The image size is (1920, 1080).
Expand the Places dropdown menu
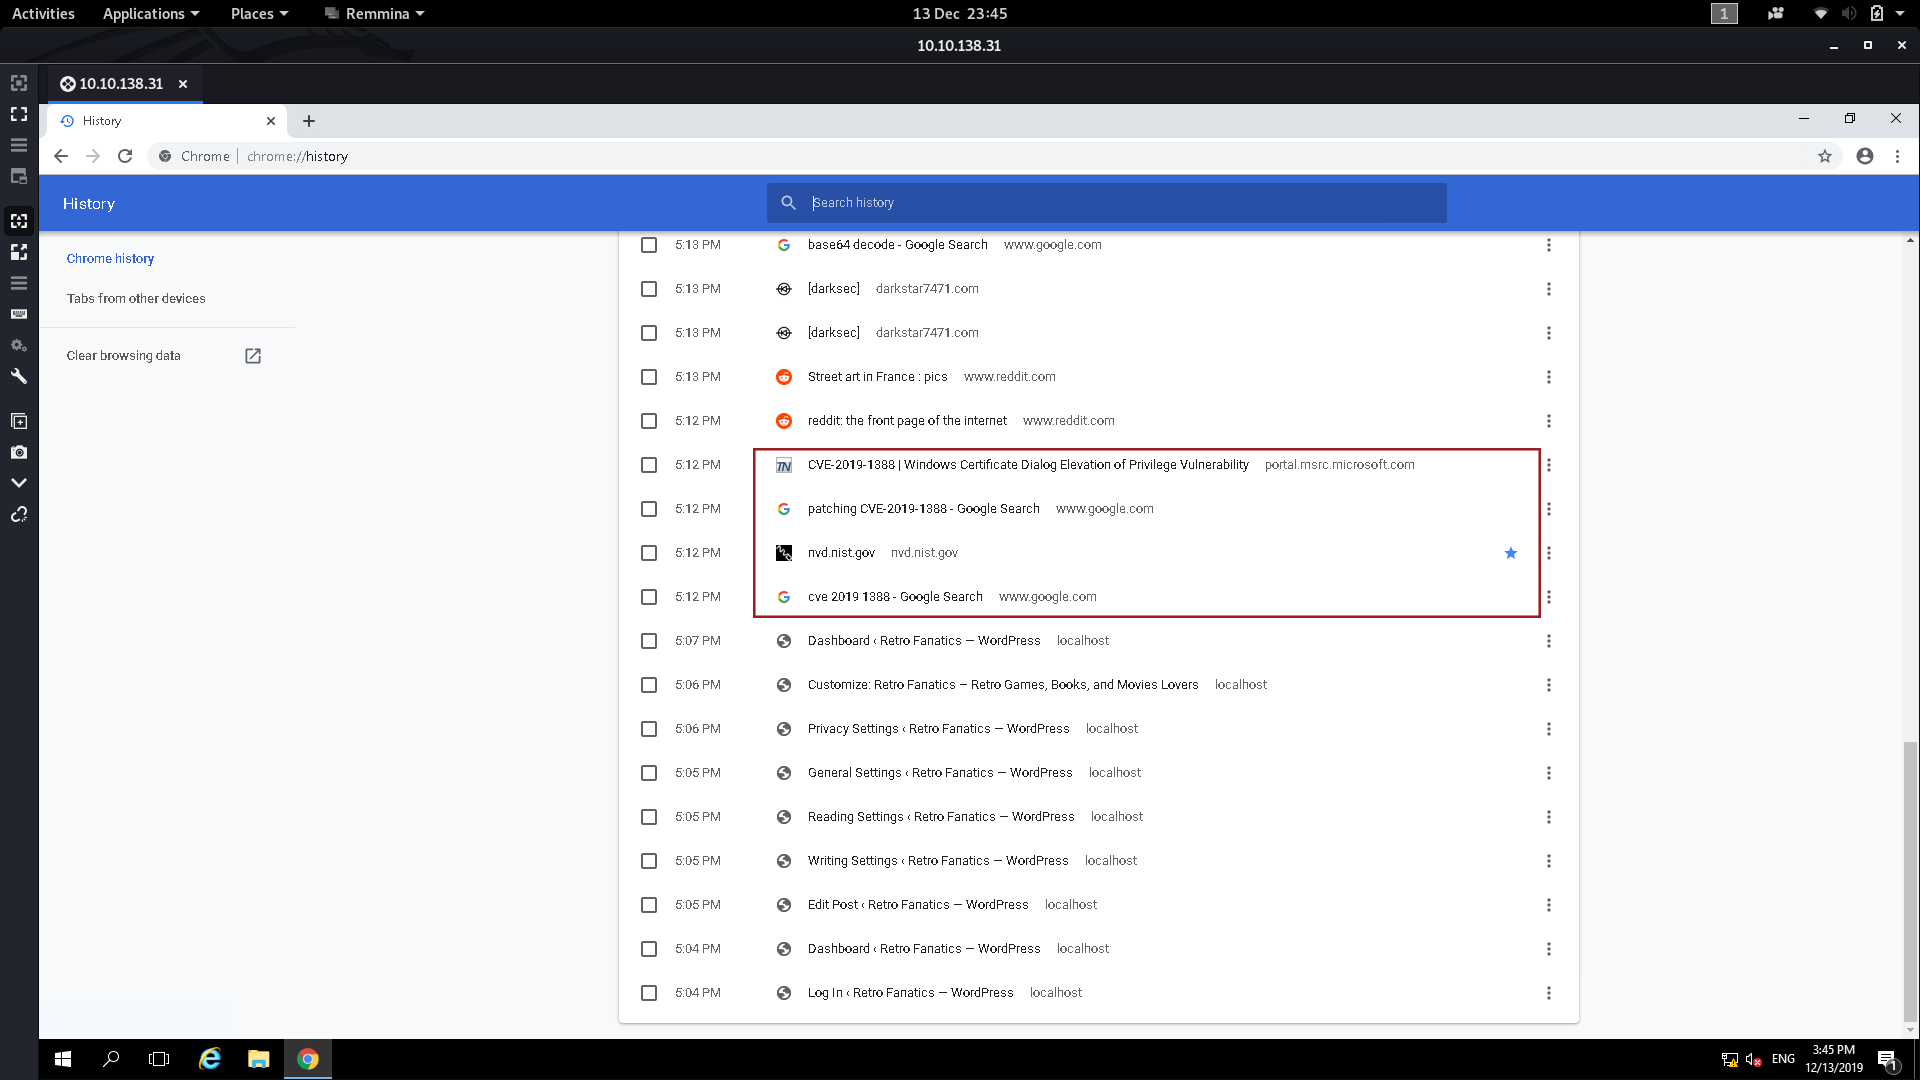[259, 14]
